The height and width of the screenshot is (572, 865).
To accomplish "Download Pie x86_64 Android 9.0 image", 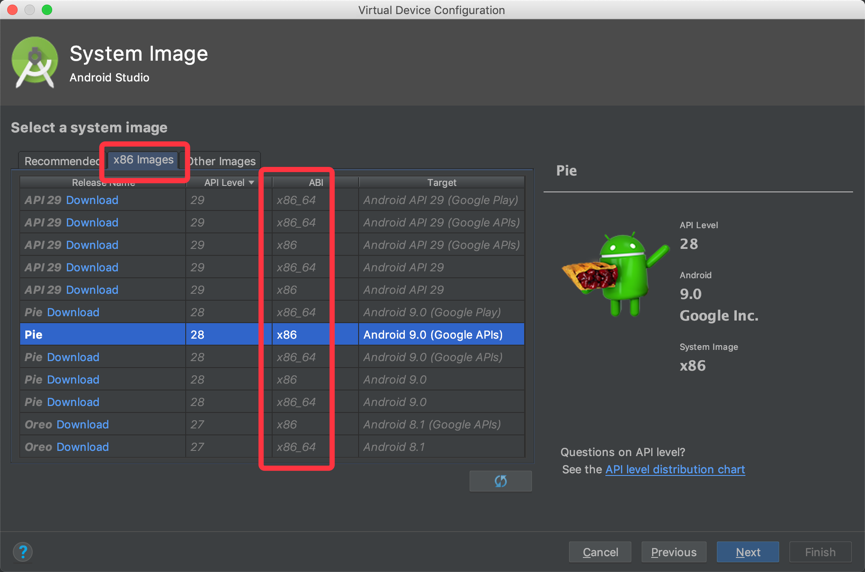I will click(x=73, y=402).
